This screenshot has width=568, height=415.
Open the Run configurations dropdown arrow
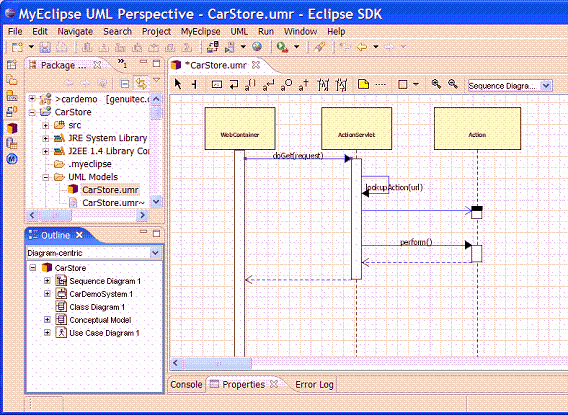coord(296,47)
